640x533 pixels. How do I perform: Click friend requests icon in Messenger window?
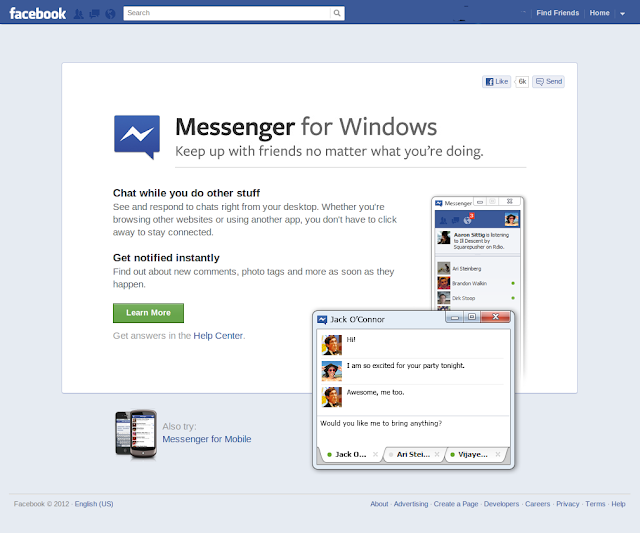[x=443, y=221]
